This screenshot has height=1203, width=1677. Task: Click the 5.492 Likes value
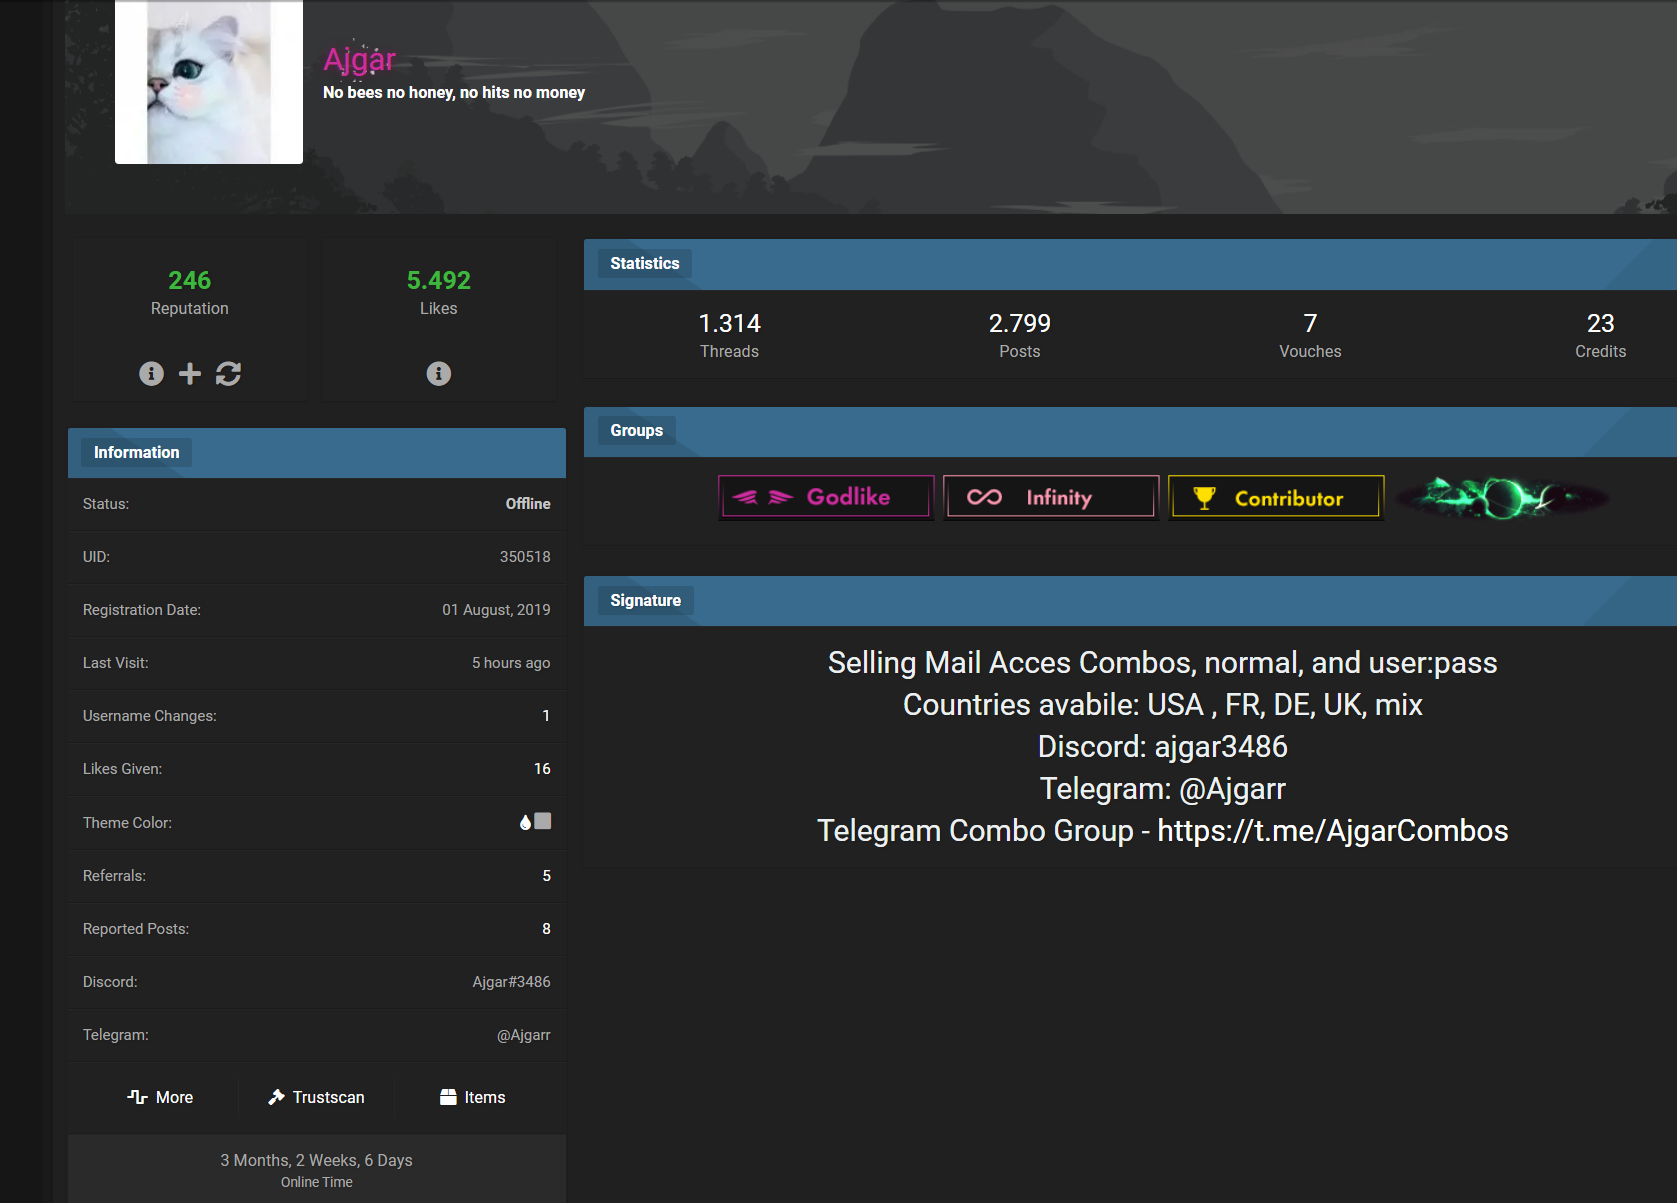pyautogui.click(x=439, y=280)
